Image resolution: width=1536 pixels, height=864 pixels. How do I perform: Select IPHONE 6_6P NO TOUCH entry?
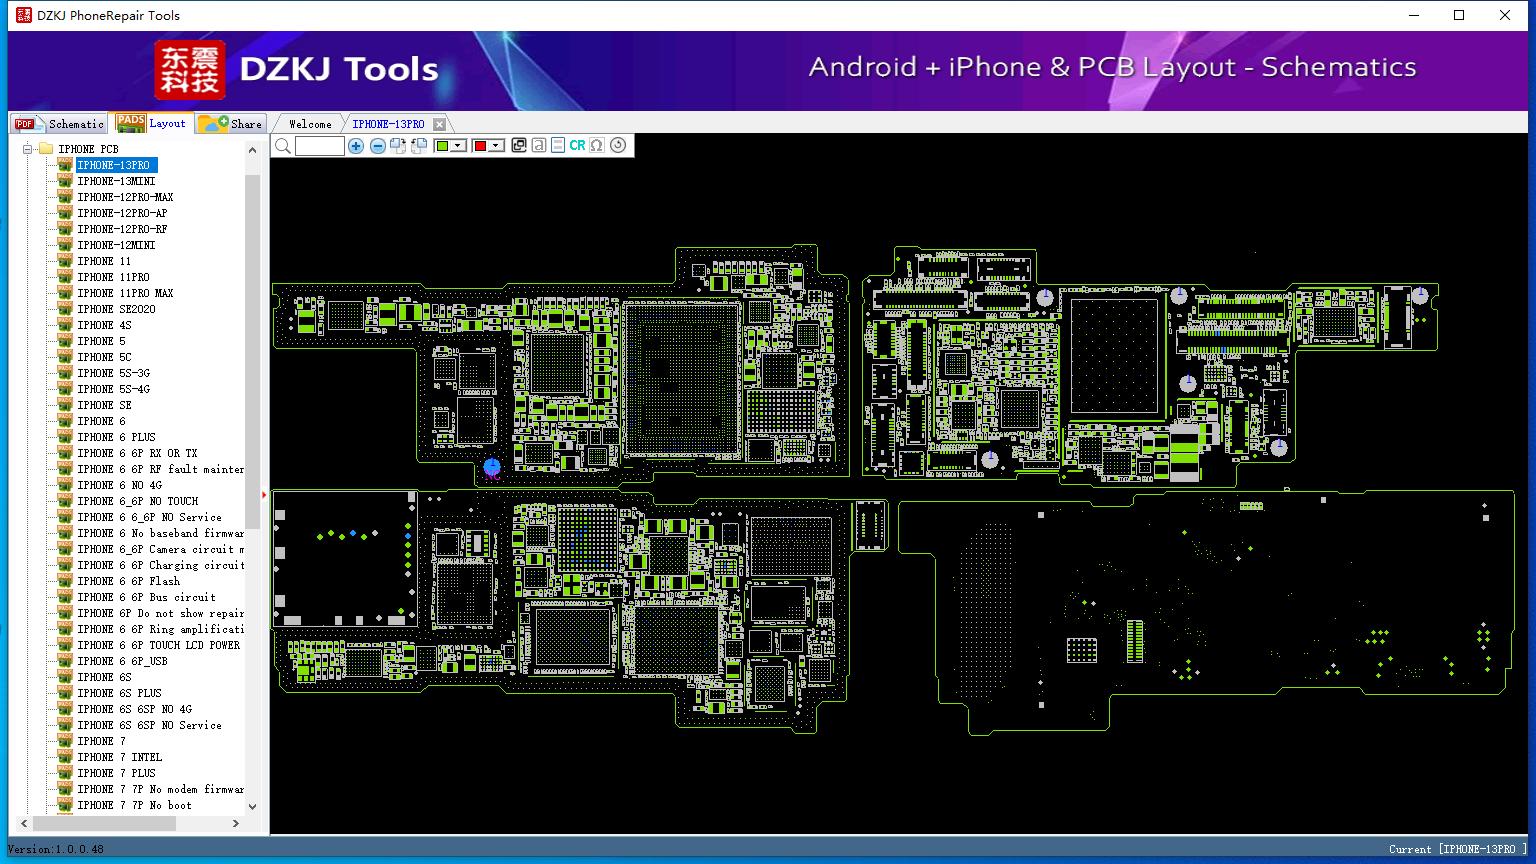coord(138,501)
